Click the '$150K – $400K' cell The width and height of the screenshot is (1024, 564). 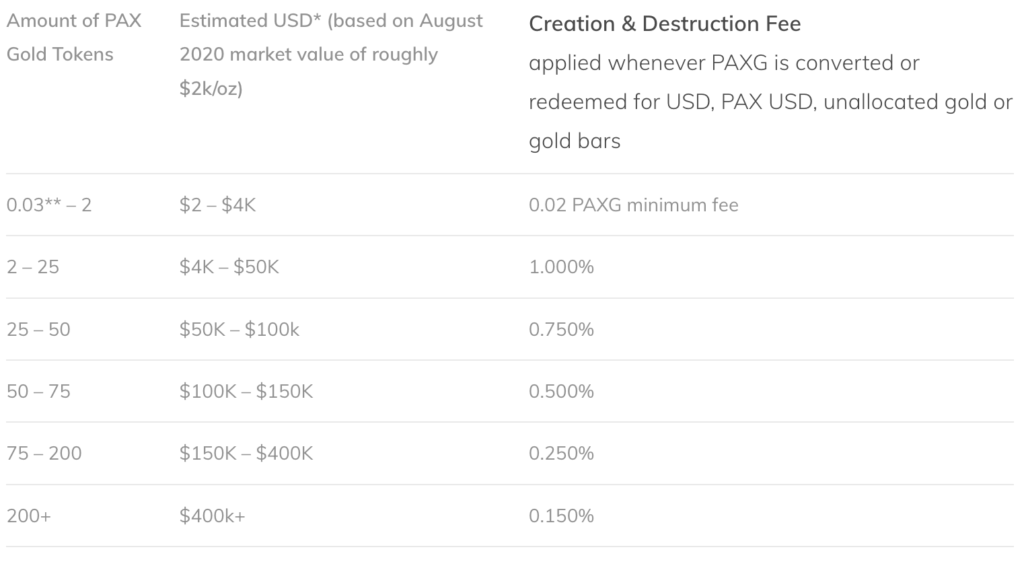click(246, 453)
